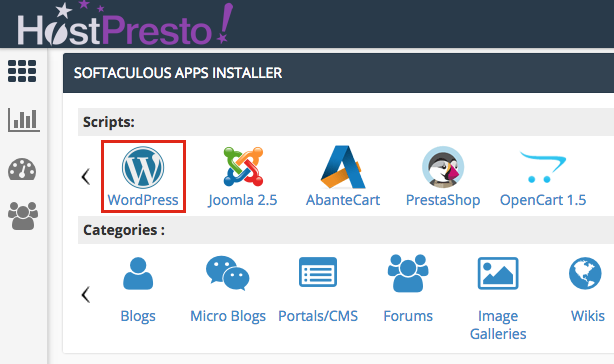
Task: Click the WordPress logo icon
Action: click(143, 168)
